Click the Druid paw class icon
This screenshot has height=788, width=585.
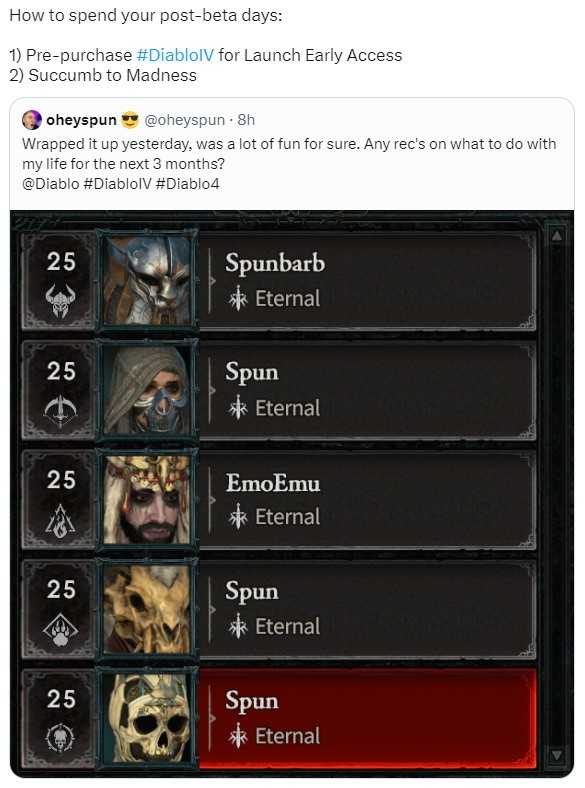click(x=60, y=629)
